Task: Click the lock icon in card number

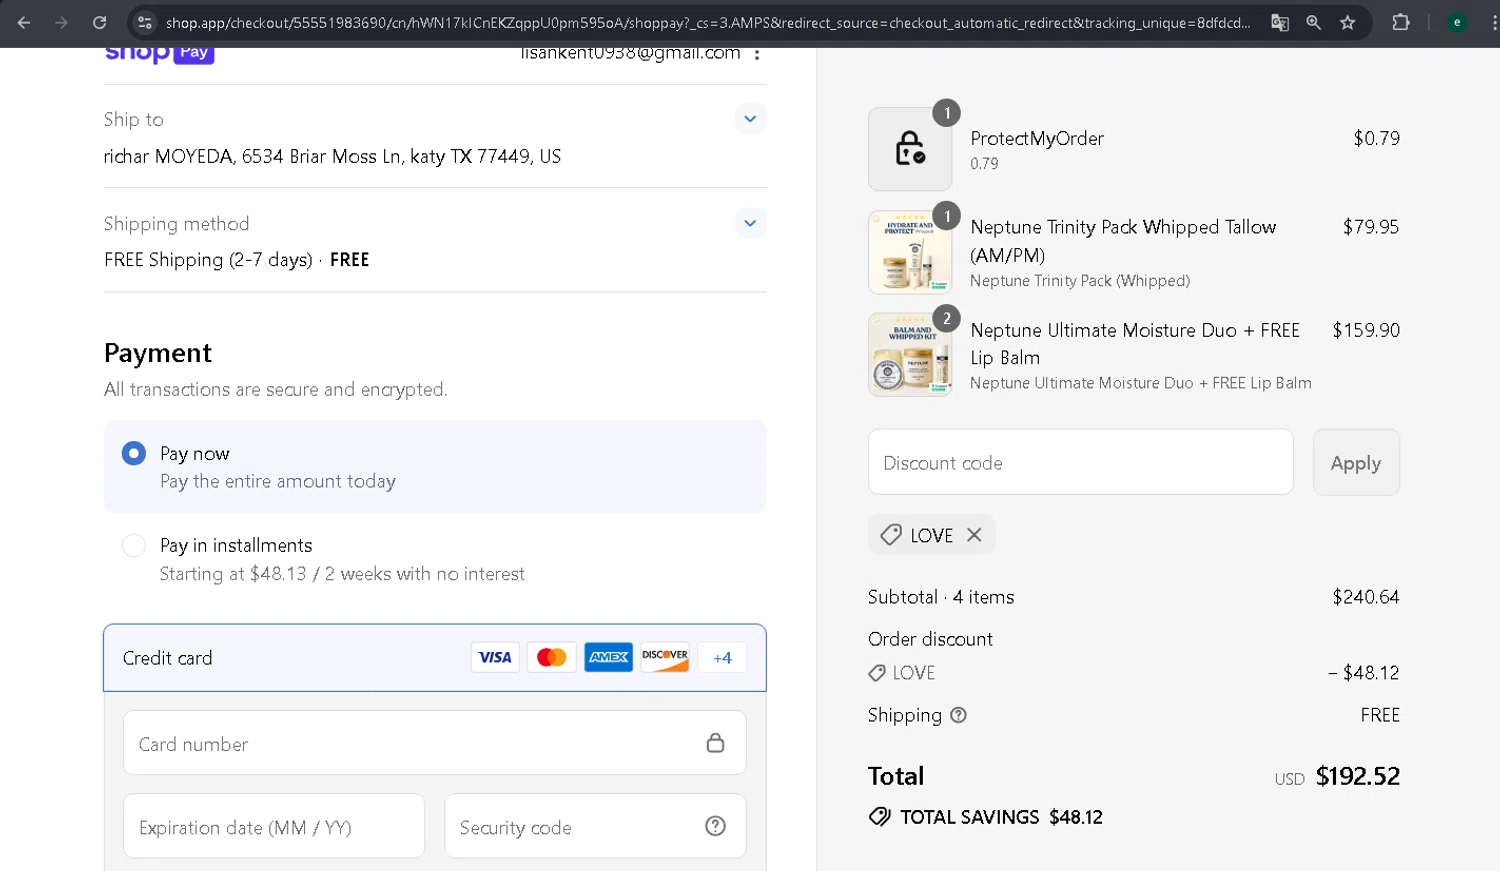Action: 715,743
